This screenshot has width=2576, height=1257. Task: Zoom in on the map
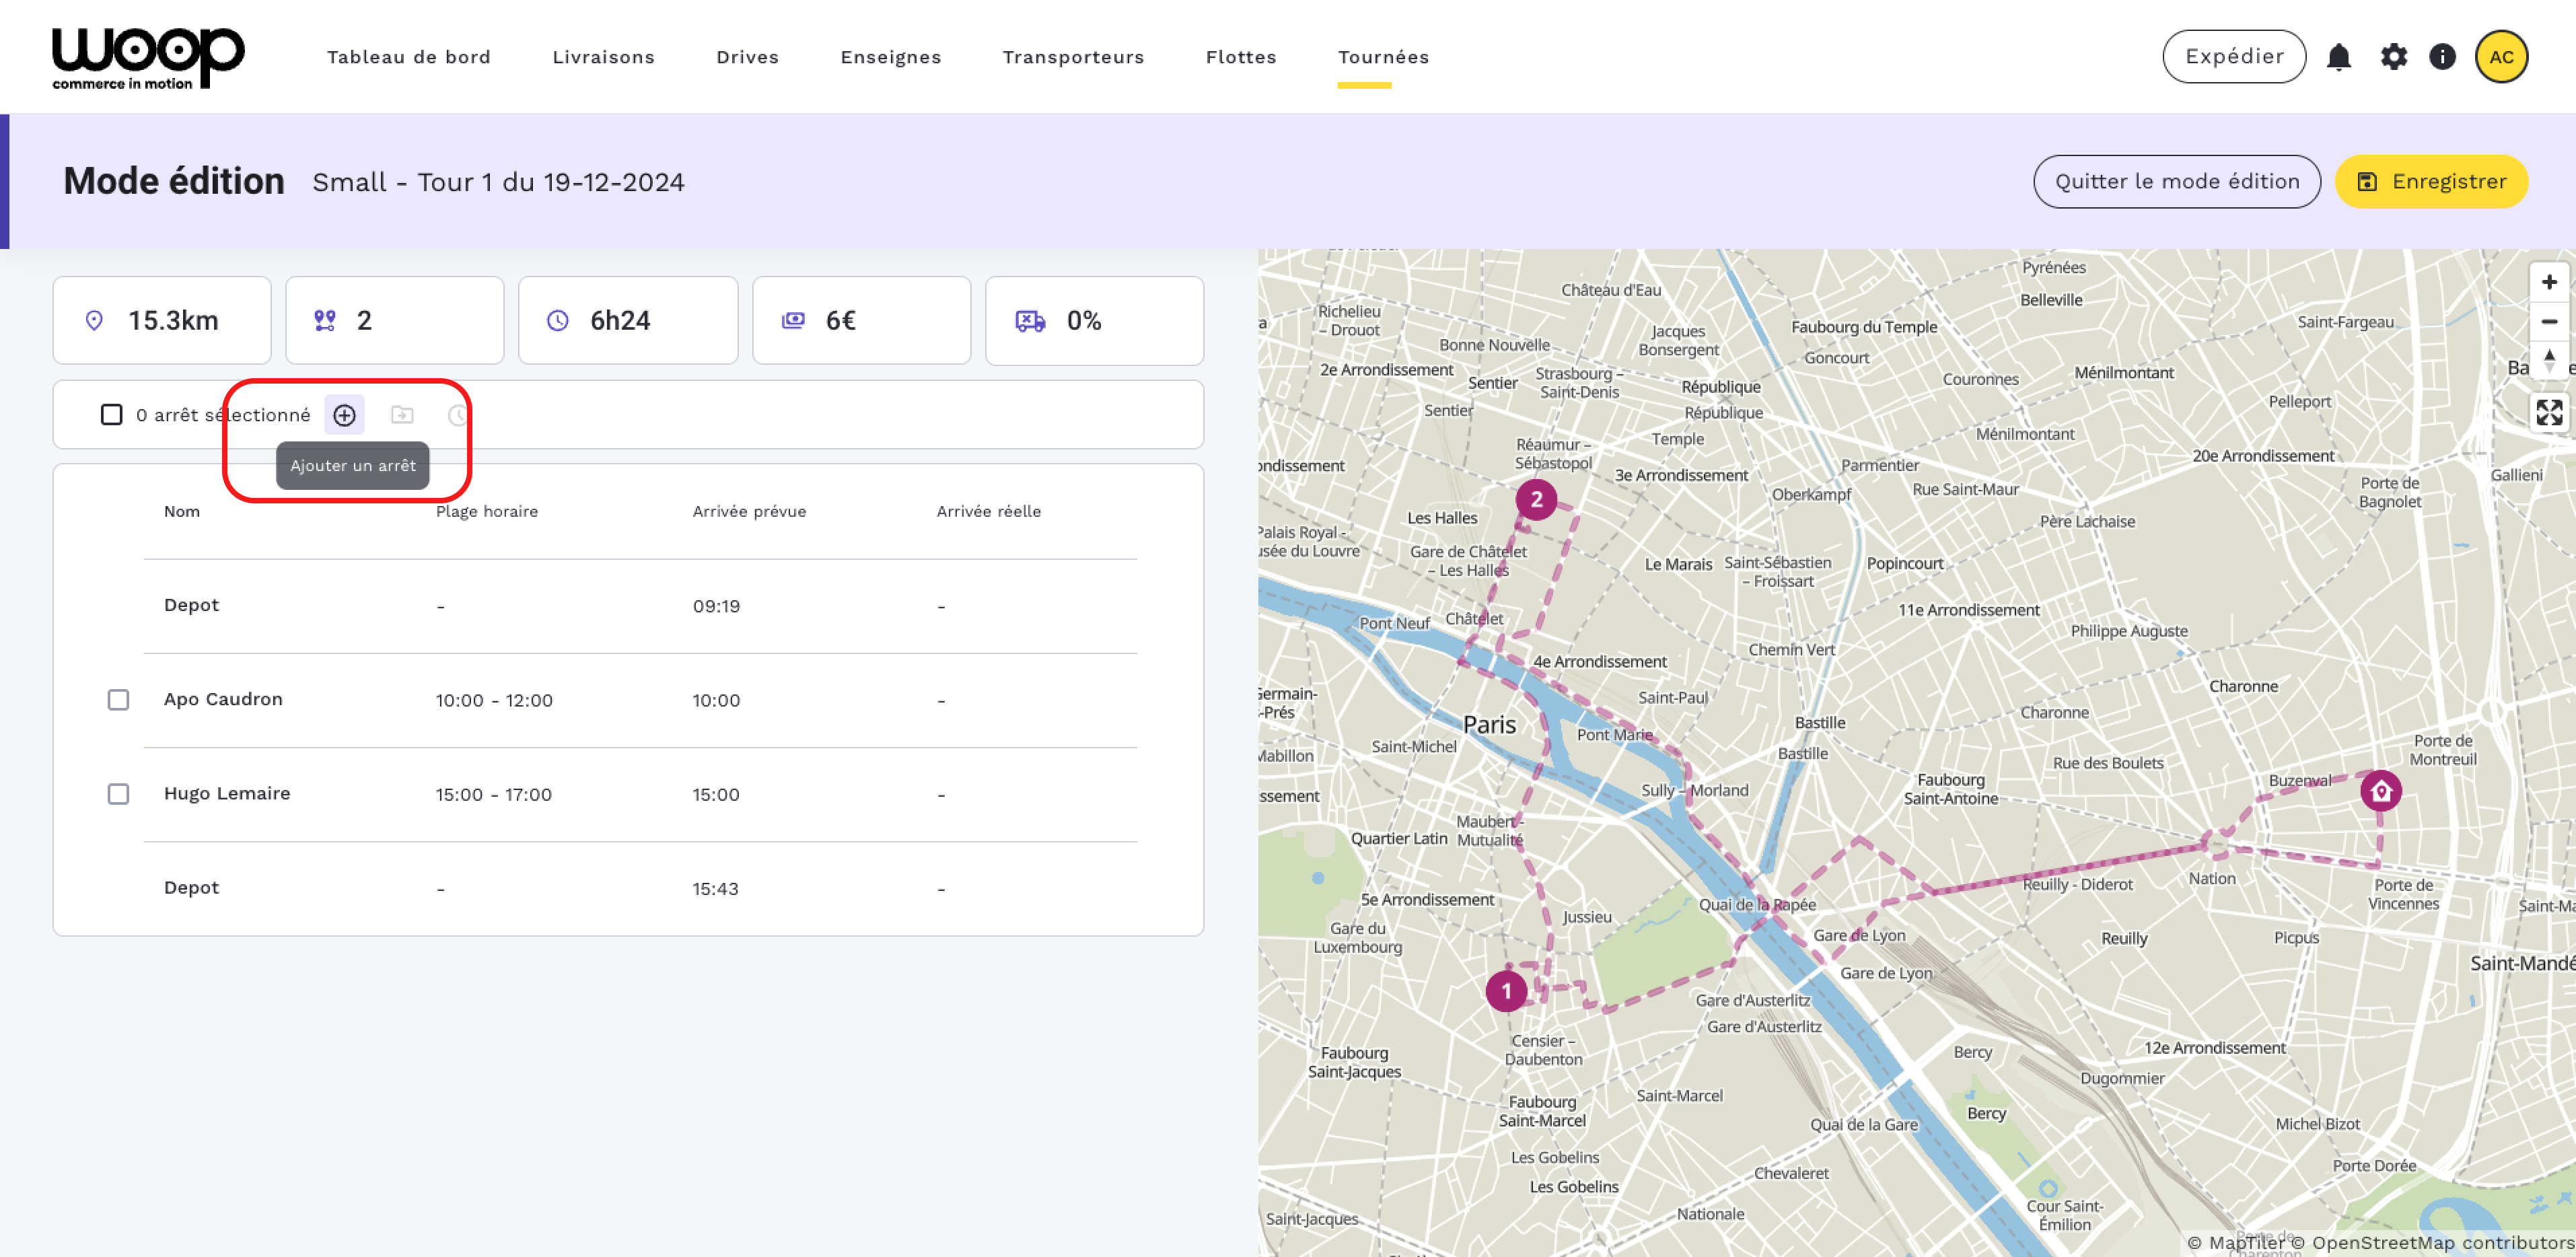pyautogui.click(x=2548, y=283)
